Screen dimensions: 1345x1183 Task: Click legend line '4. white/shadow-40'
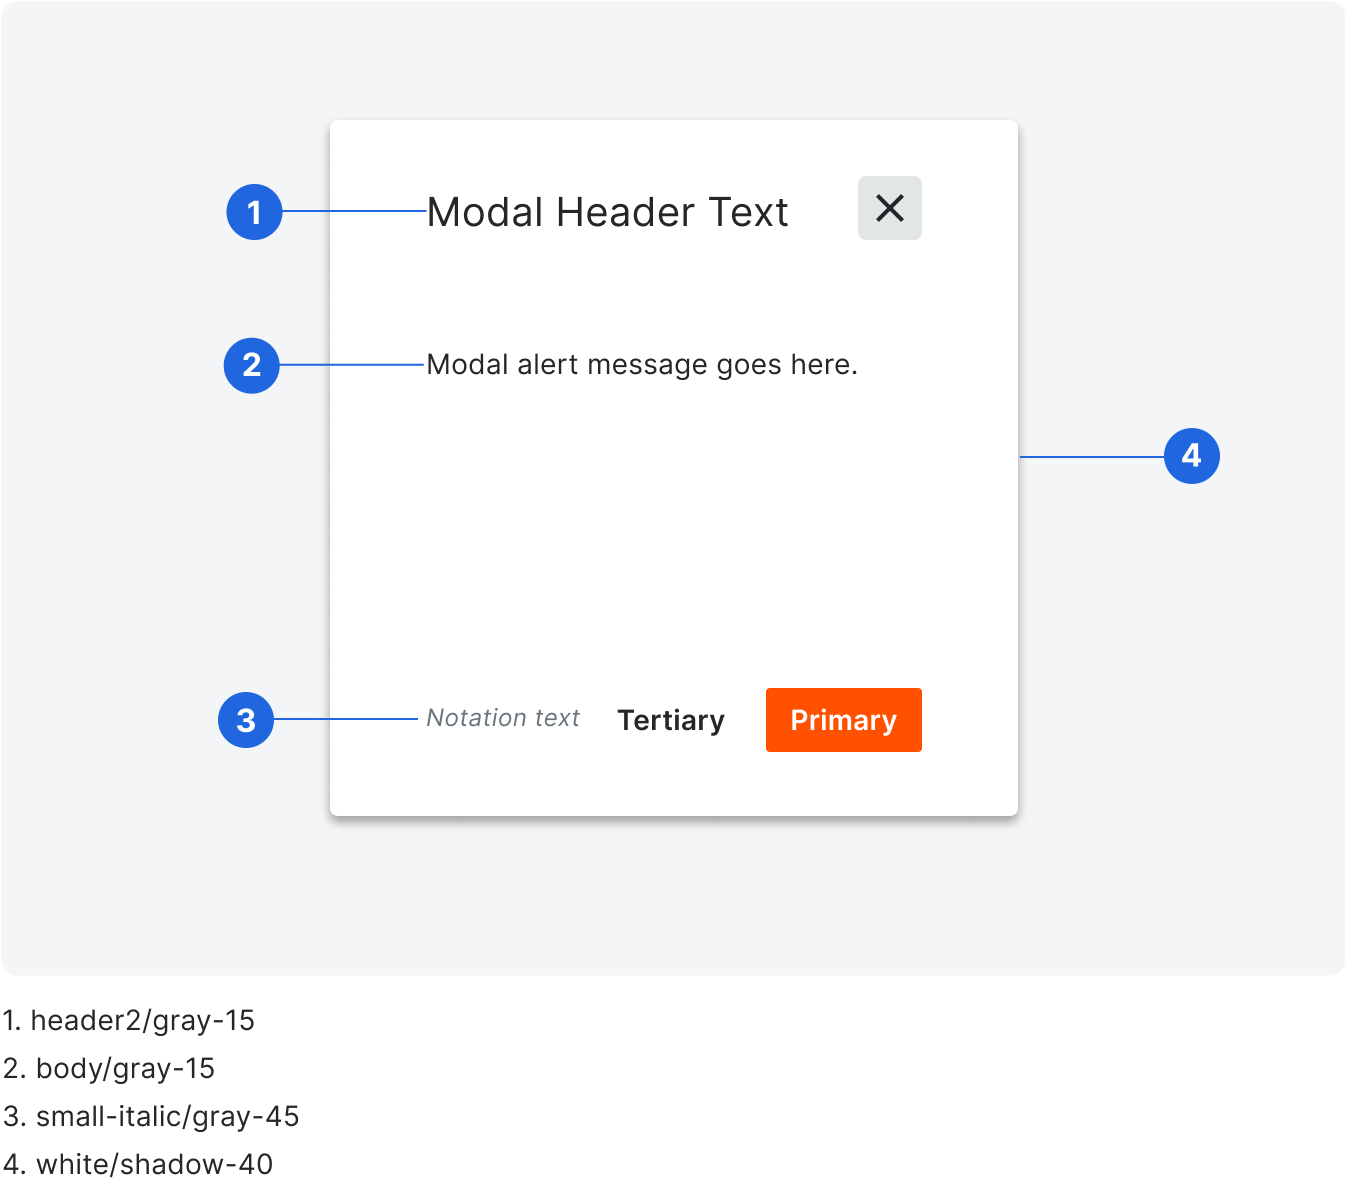[x=137, y=1164]
